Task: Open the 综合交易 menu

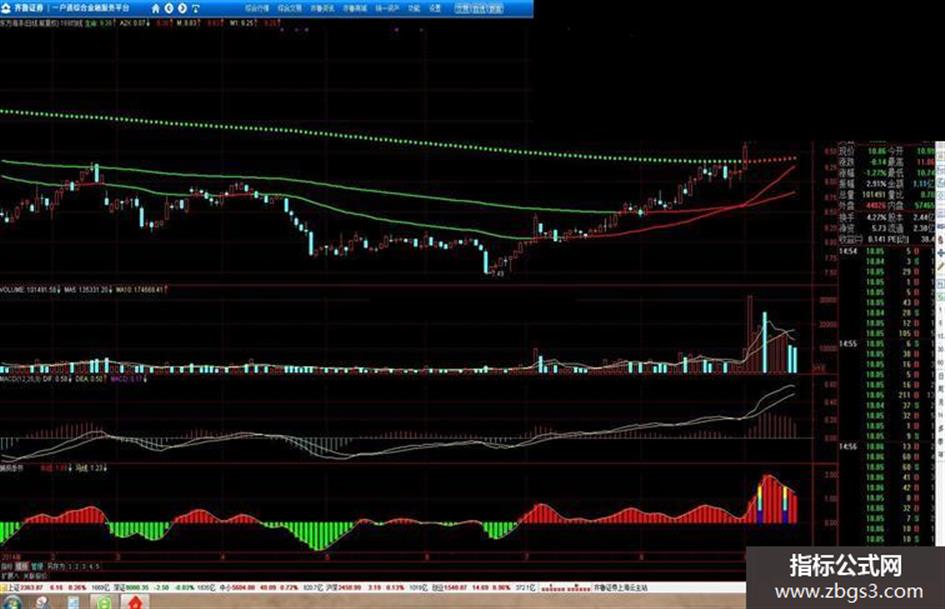Action: coord(290,8)
